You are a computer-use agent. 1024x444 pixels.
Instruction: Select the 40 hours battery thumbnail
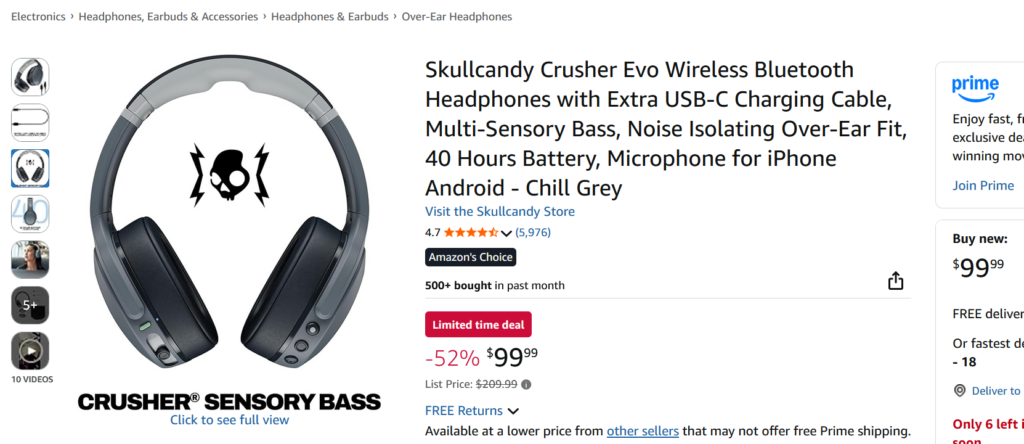tap(30, 213)
